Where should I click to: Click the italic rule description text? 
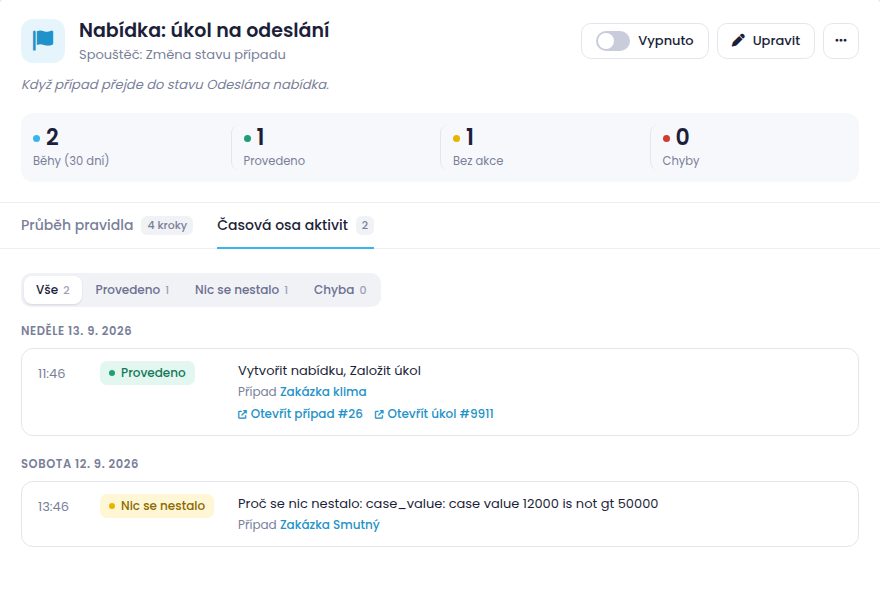pos(175,85)
